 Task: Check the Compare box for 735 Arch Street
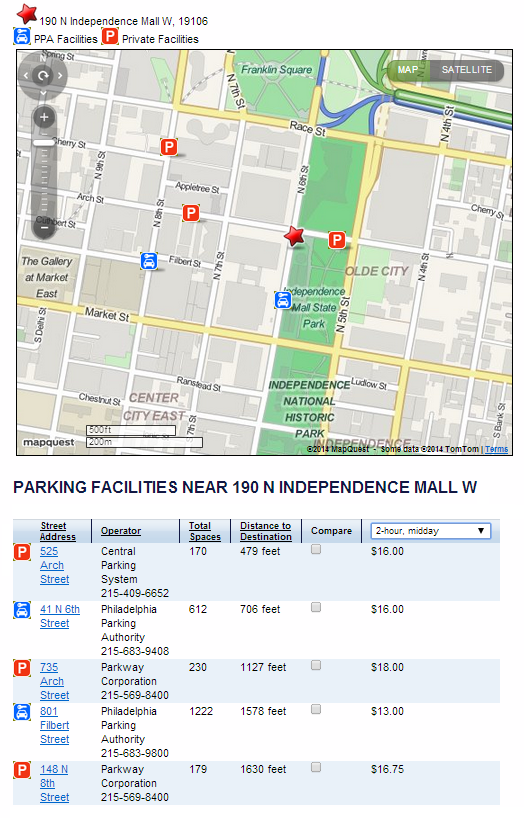316,665
